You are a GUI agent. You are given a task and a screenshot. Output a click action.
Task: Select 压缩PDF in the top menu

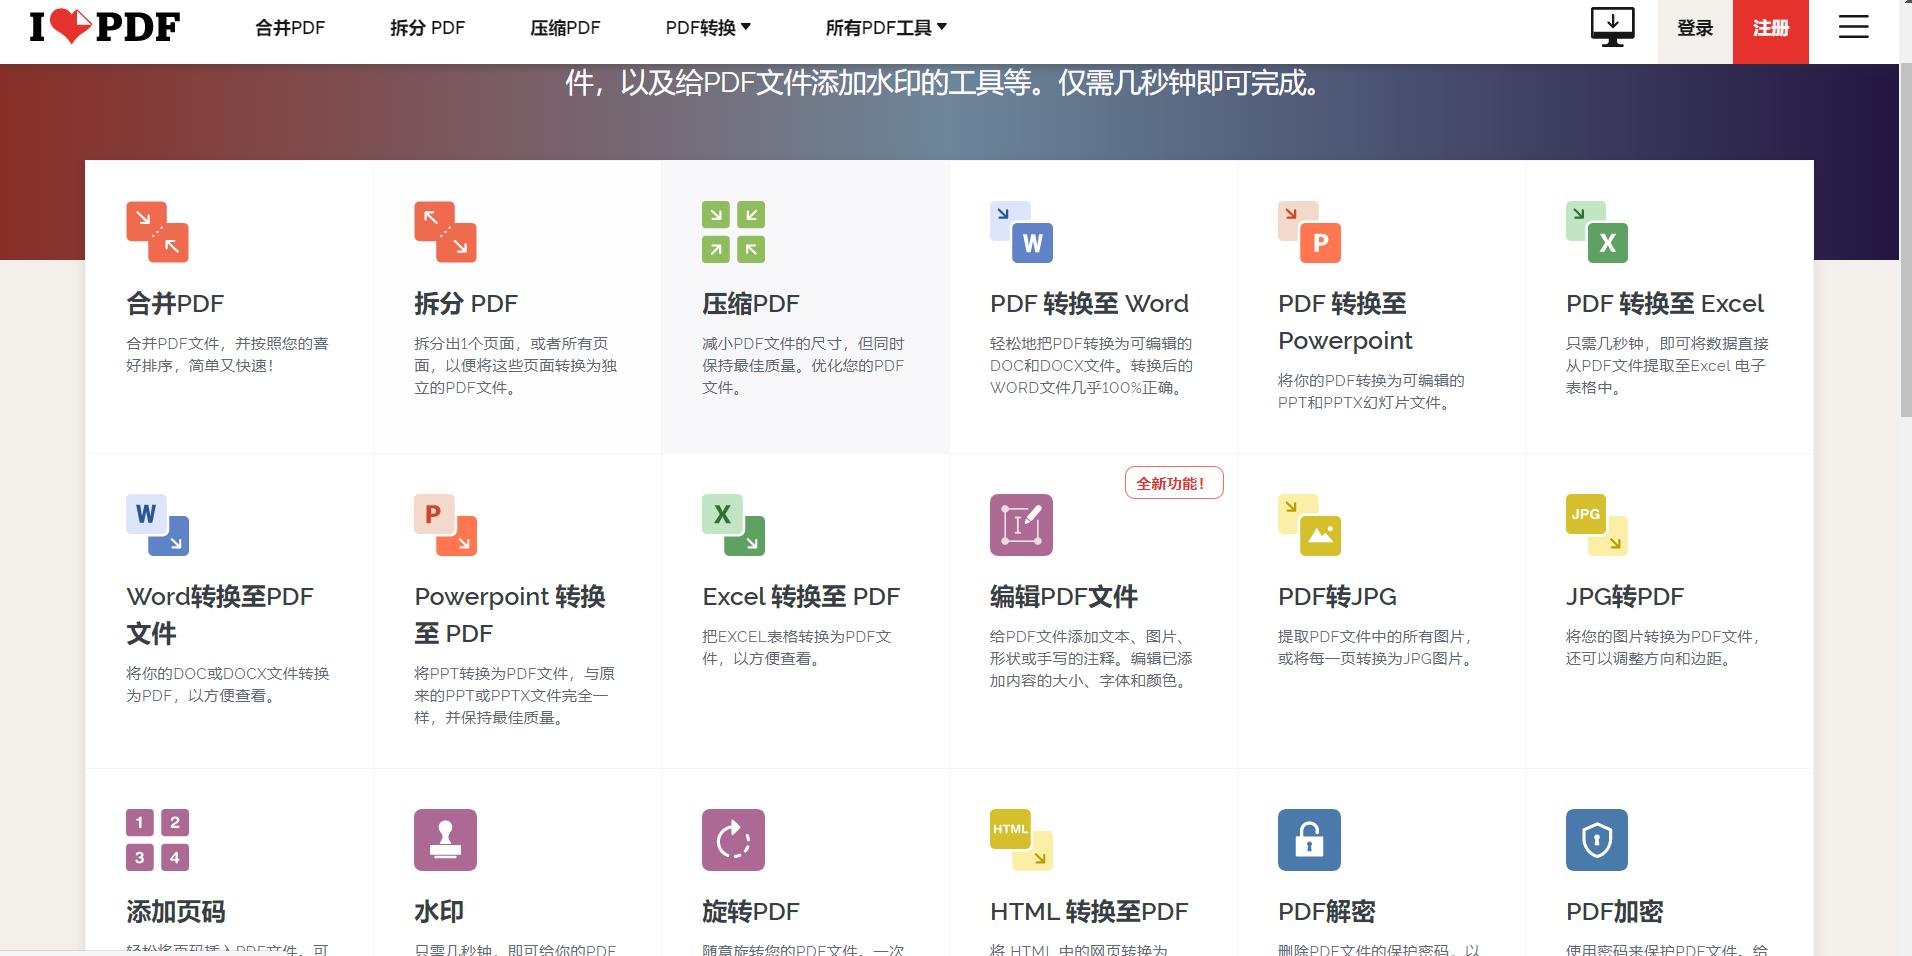coord(563,27)
